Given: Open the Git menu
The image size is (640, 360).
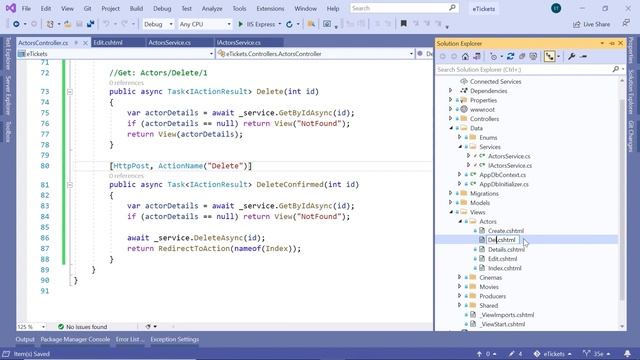Looking at the screenshot, I should click(x=87, y=9).
